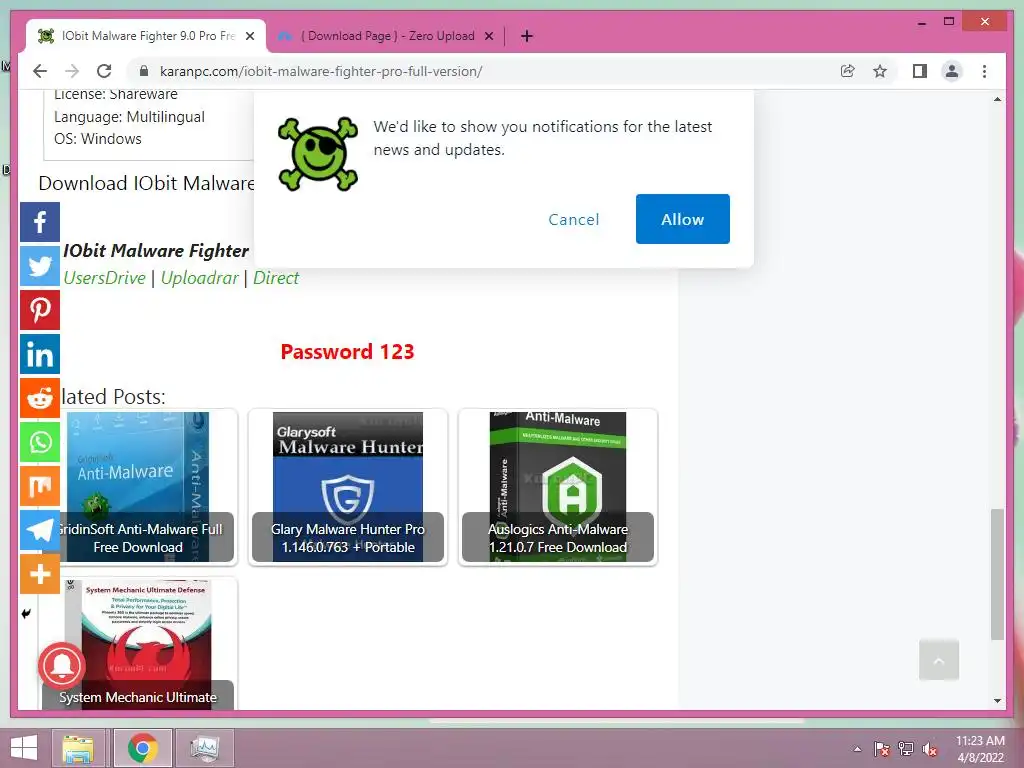
Task: Open Glary Malware Hunter Pro post
Action: point(348,487)
